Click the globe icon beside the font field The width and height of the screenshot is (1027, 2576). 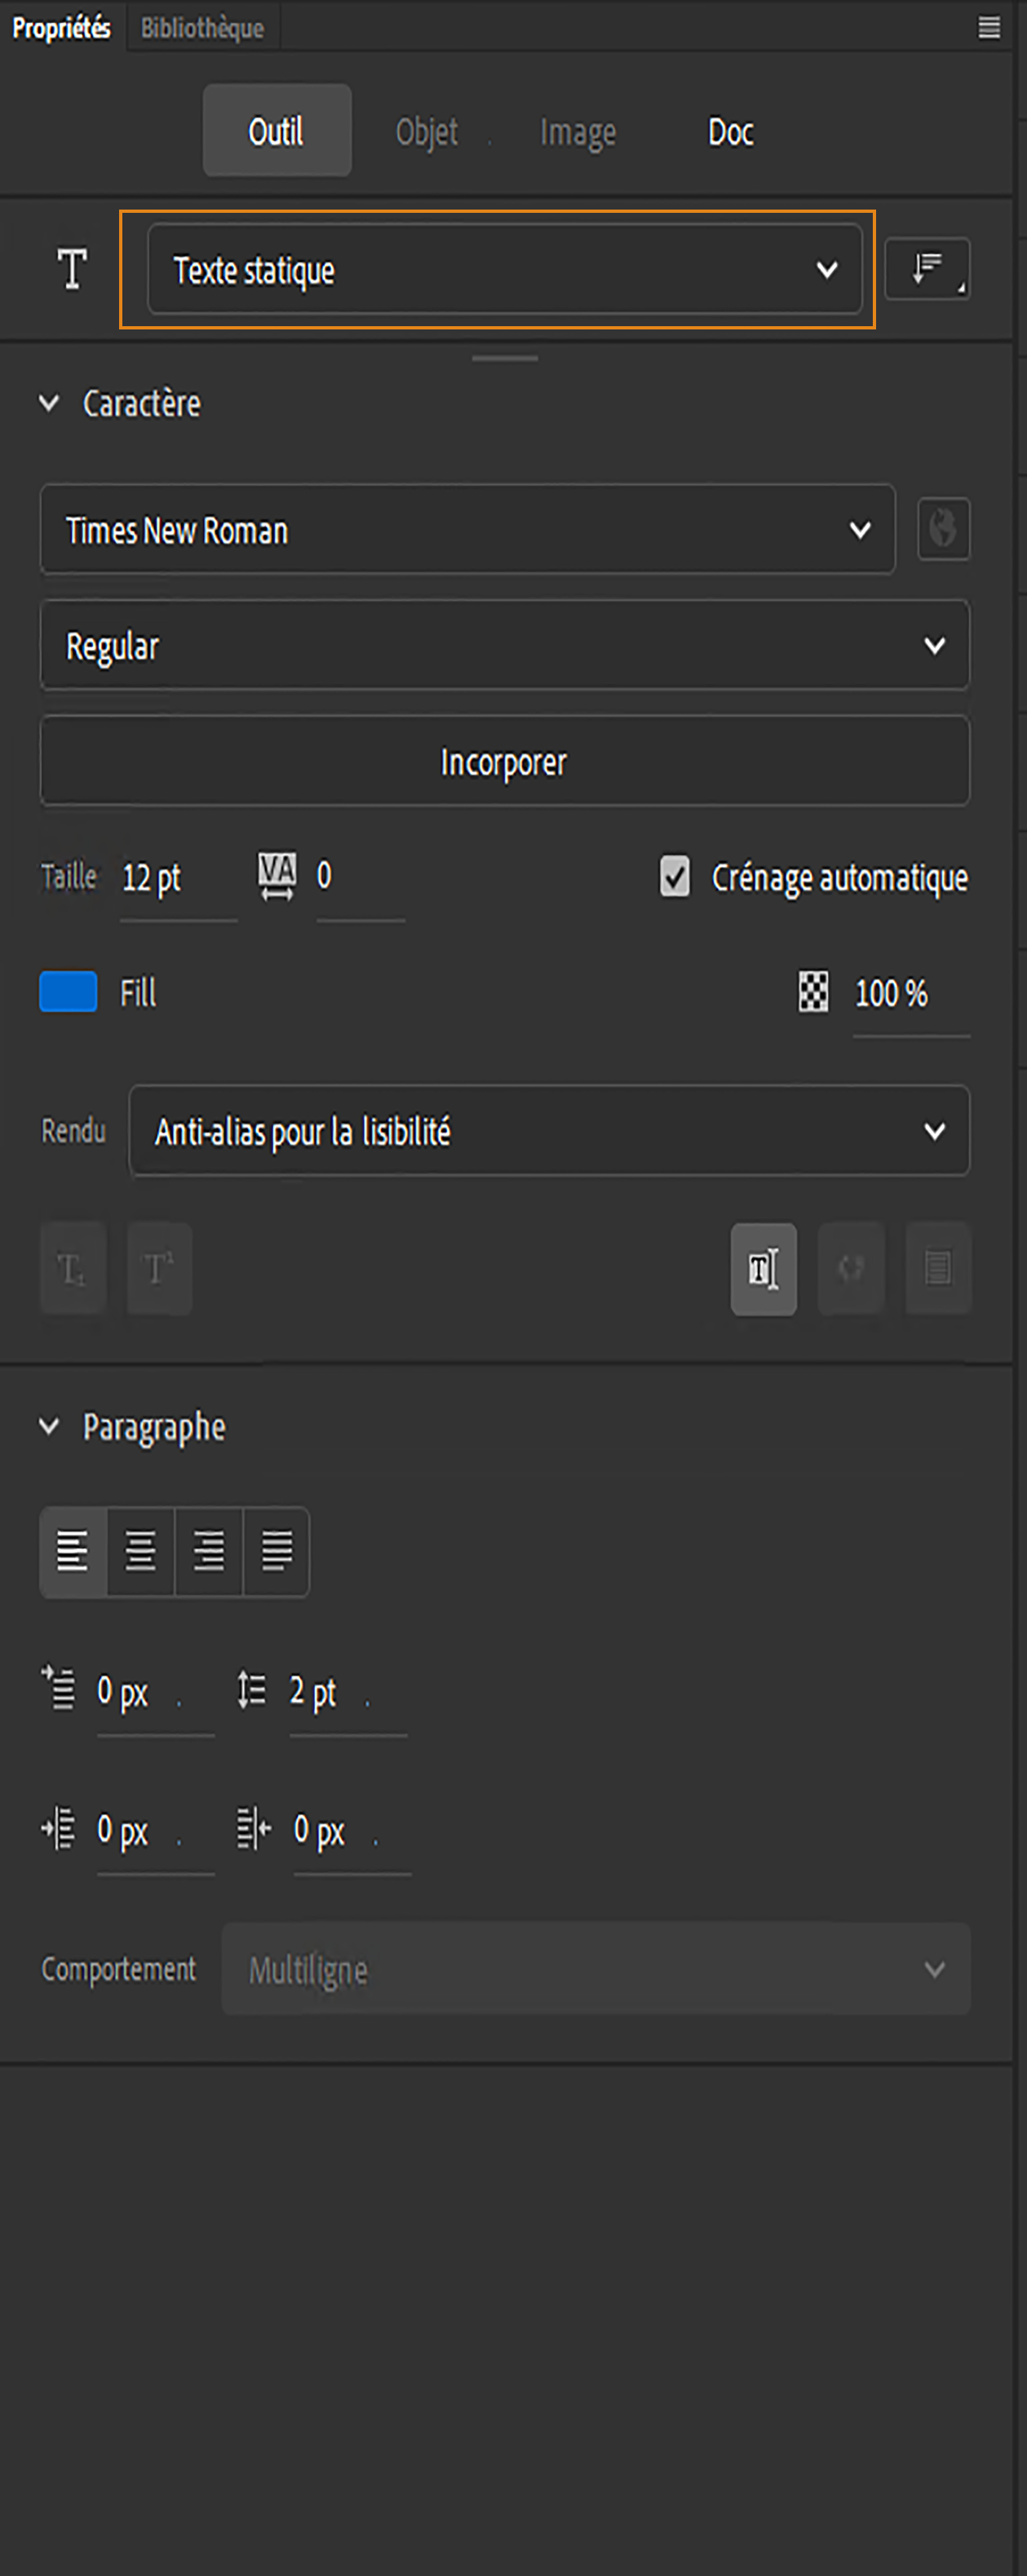tap(941, 530)
